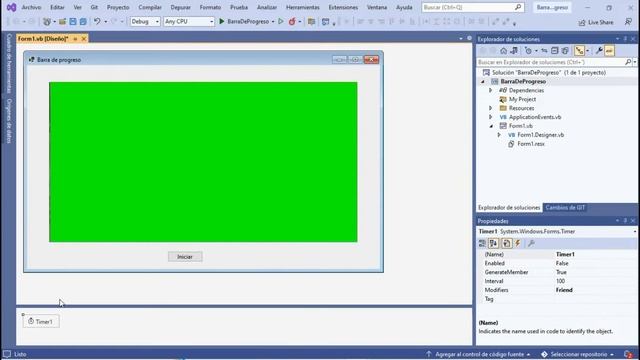640x360 pixels.
Task: Click the pending changes filter clock icon
Action: (529, 51)
